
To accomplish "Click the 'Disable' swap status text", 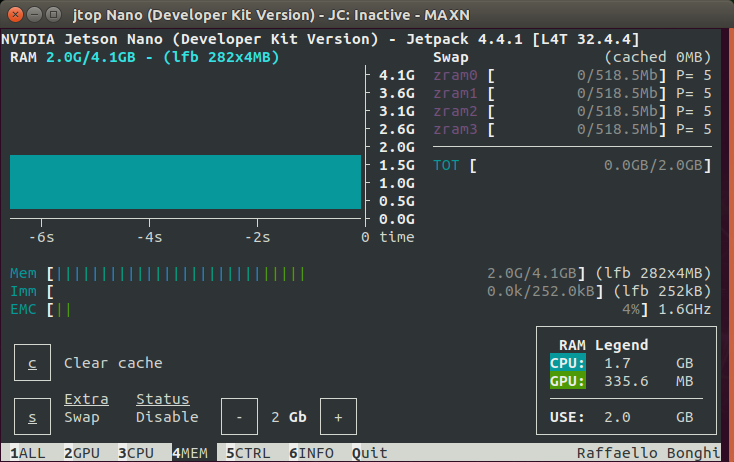I will [x=167, y=417].
